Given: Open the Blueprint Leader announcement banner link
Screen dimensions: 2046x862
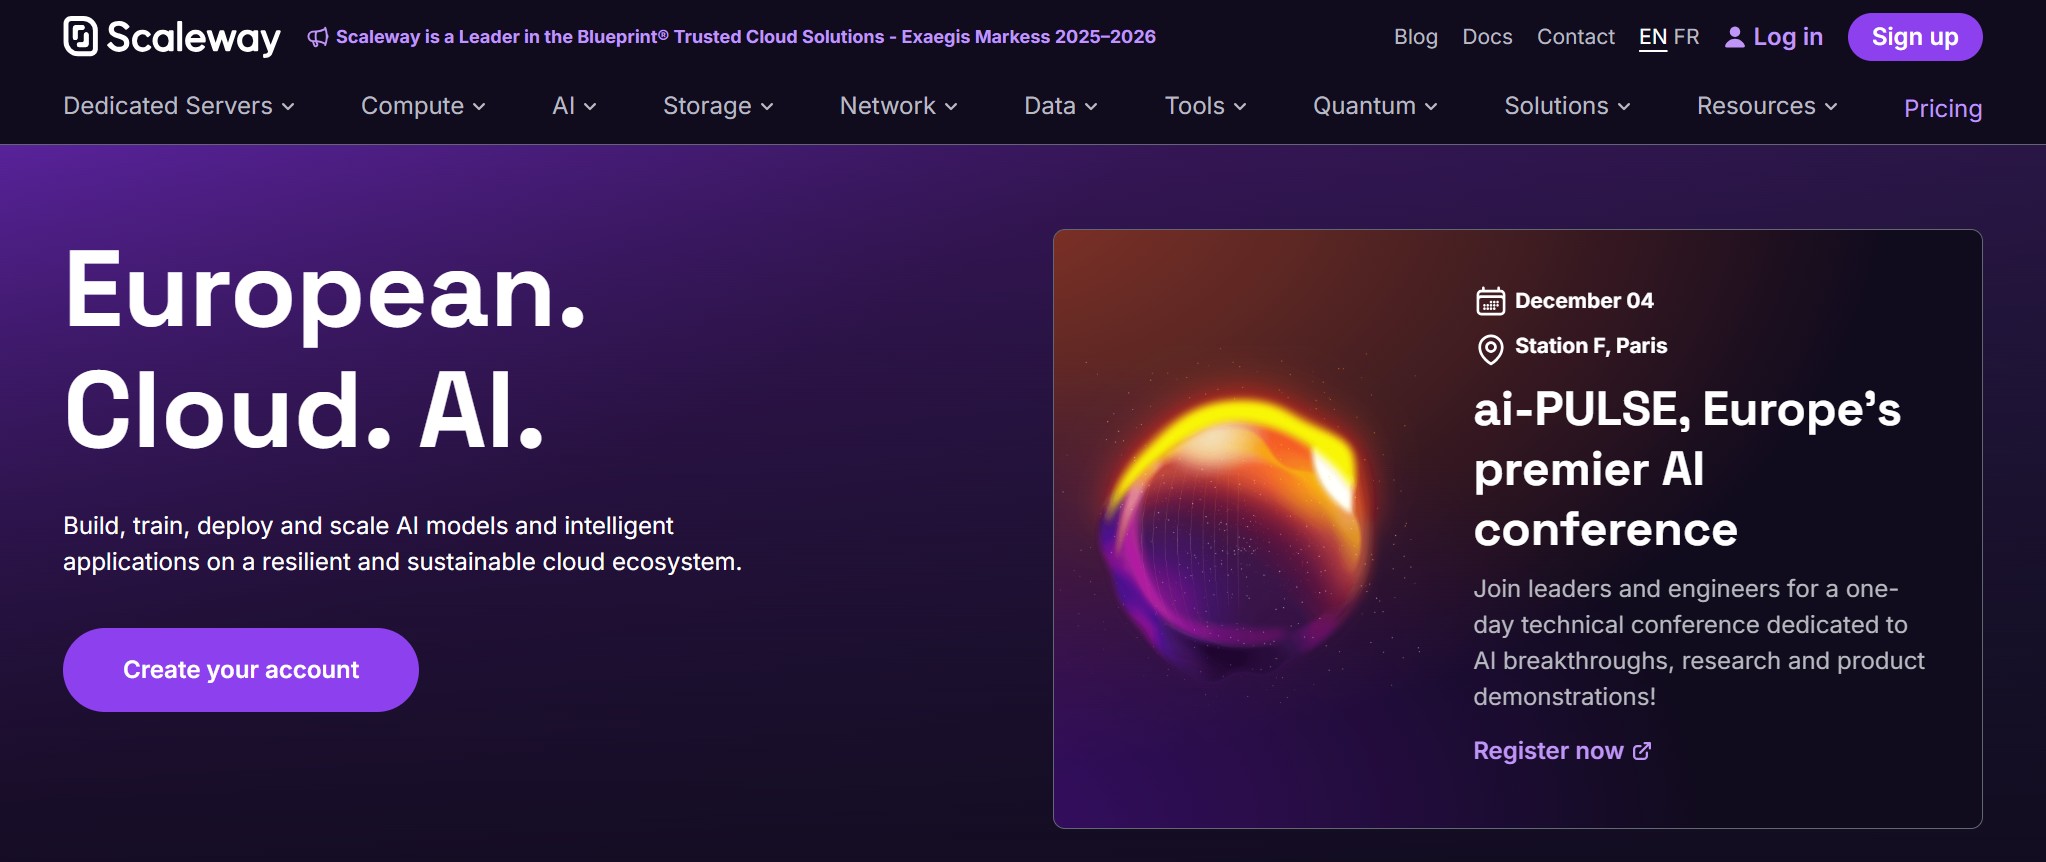Looking at the screenshot, I should tap(745, 37).
